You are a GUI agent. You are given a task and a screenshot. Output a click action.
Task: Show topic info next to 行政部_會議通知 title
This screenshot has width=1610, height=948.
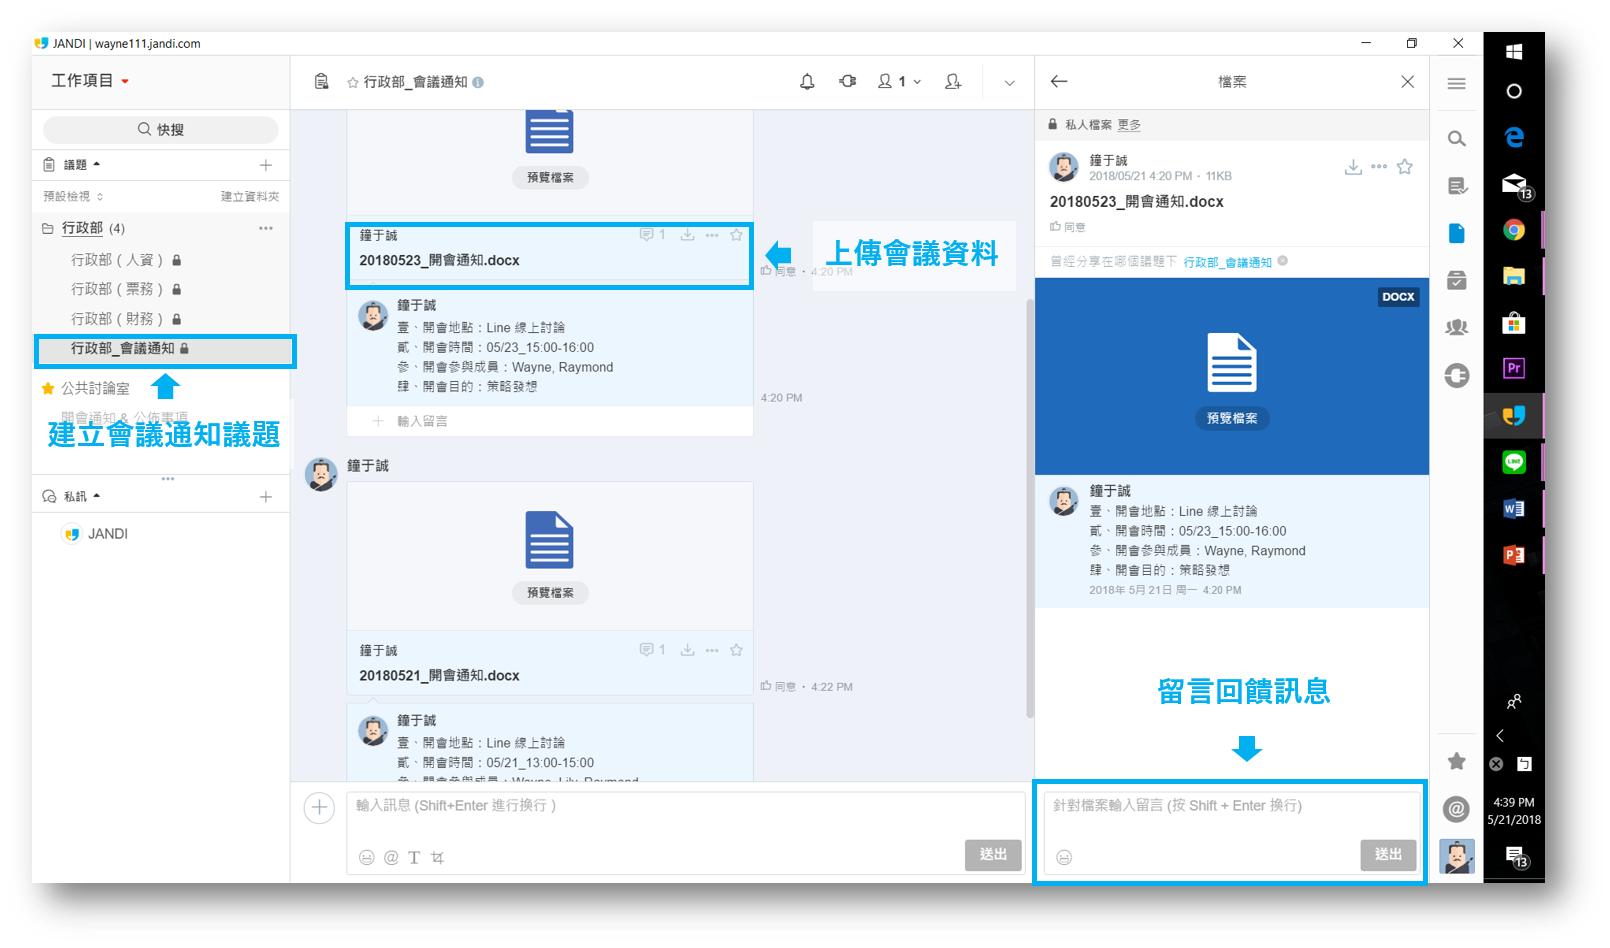pos(478,82)
